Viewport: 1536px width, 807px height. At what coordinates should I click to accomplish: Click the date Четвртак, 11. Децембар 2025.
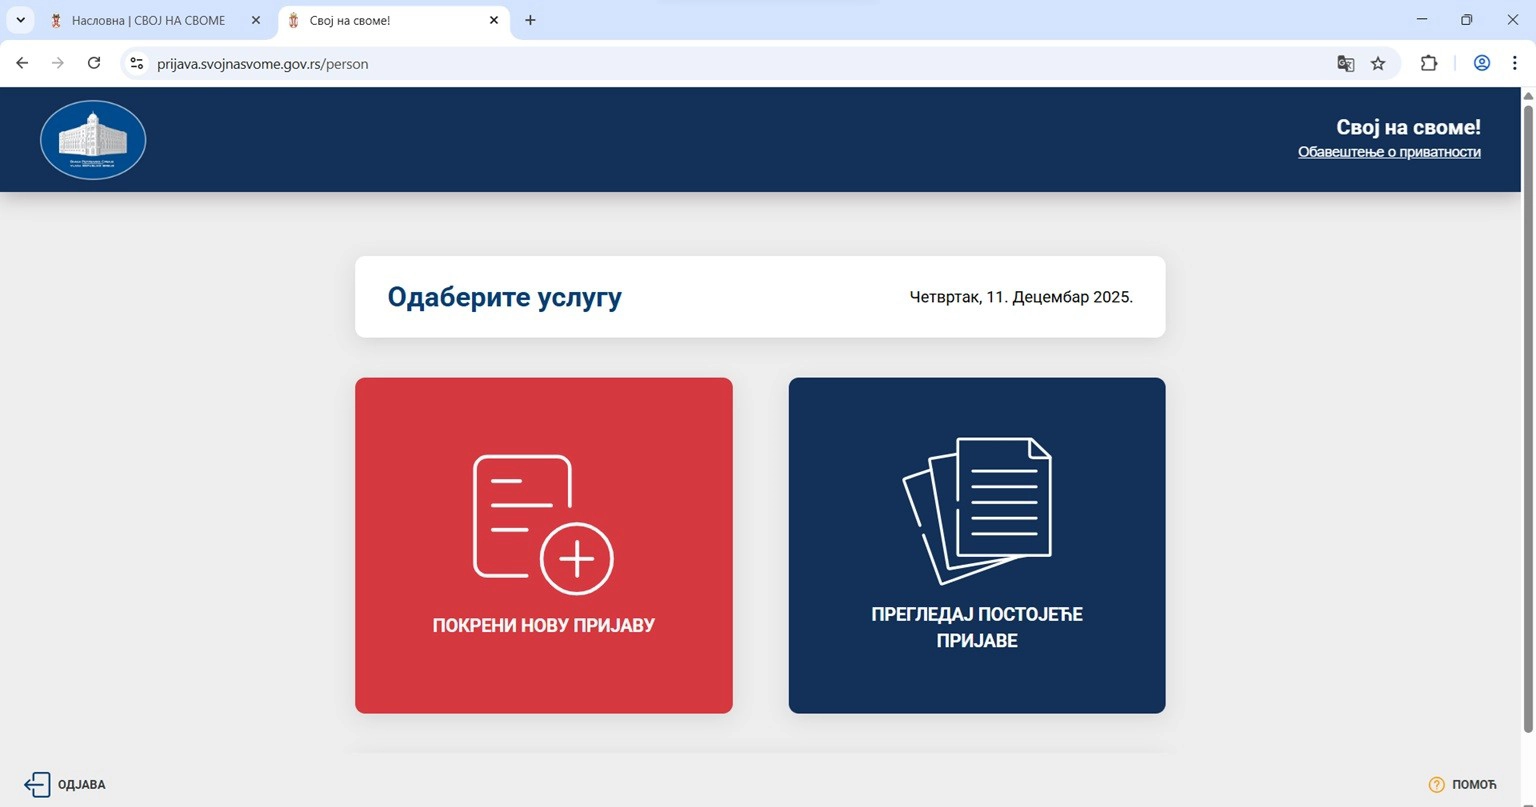[x=1021, y=297]
